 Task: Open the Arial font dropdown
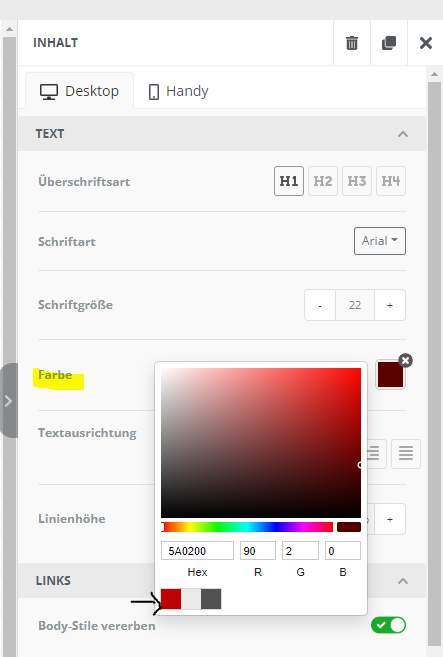pos(380,241)
